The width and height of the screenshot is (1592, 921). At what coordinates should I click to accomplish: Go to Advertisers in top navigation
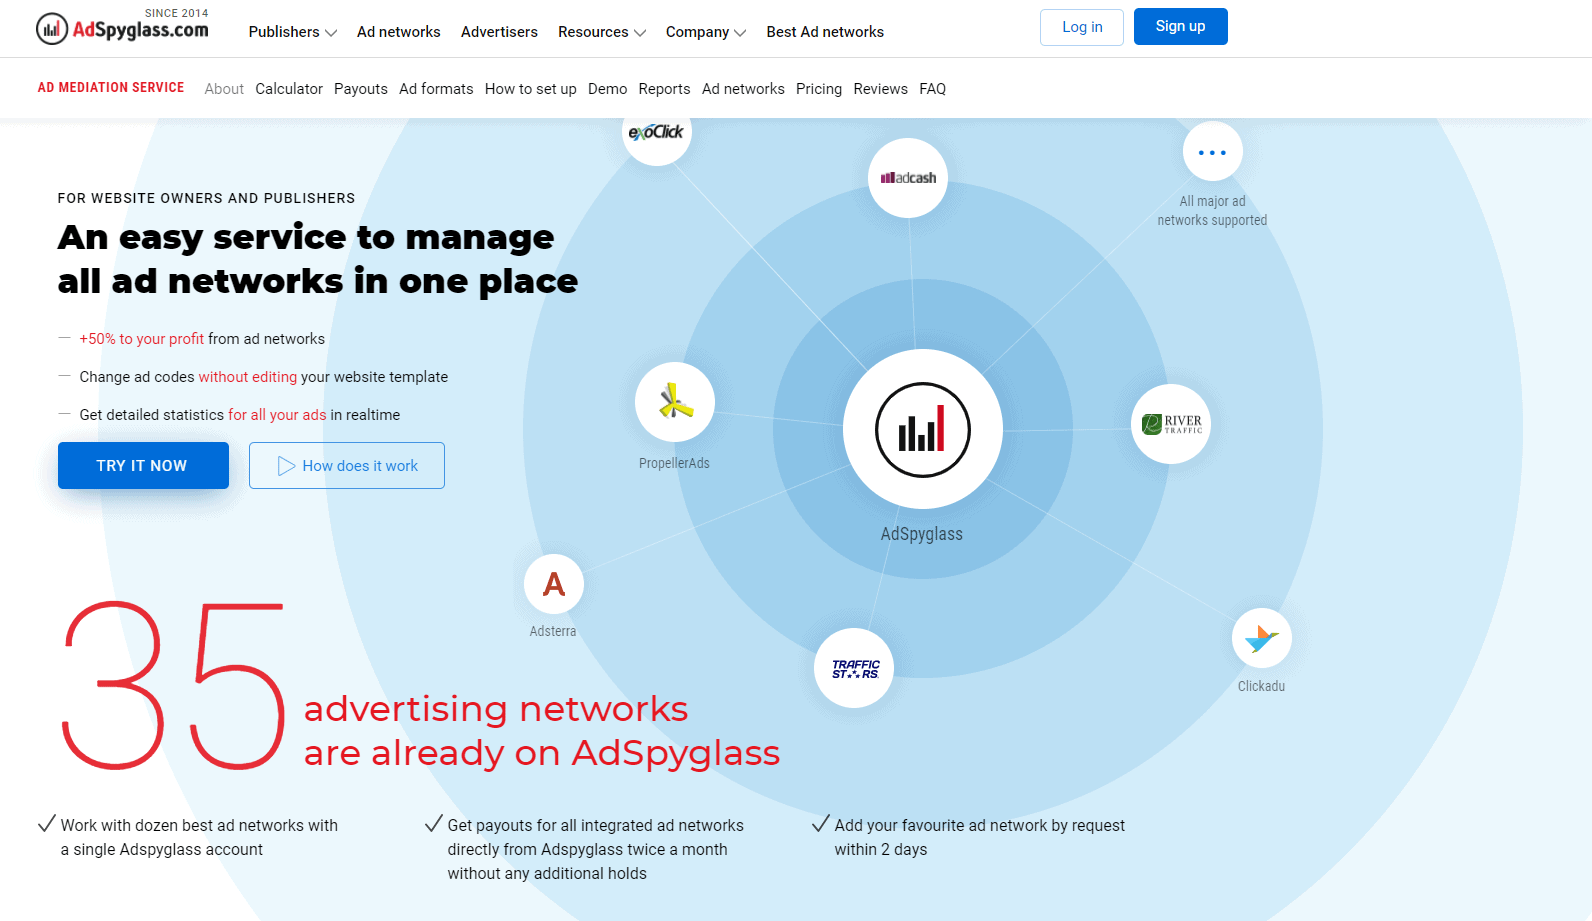tap(499, 32)
